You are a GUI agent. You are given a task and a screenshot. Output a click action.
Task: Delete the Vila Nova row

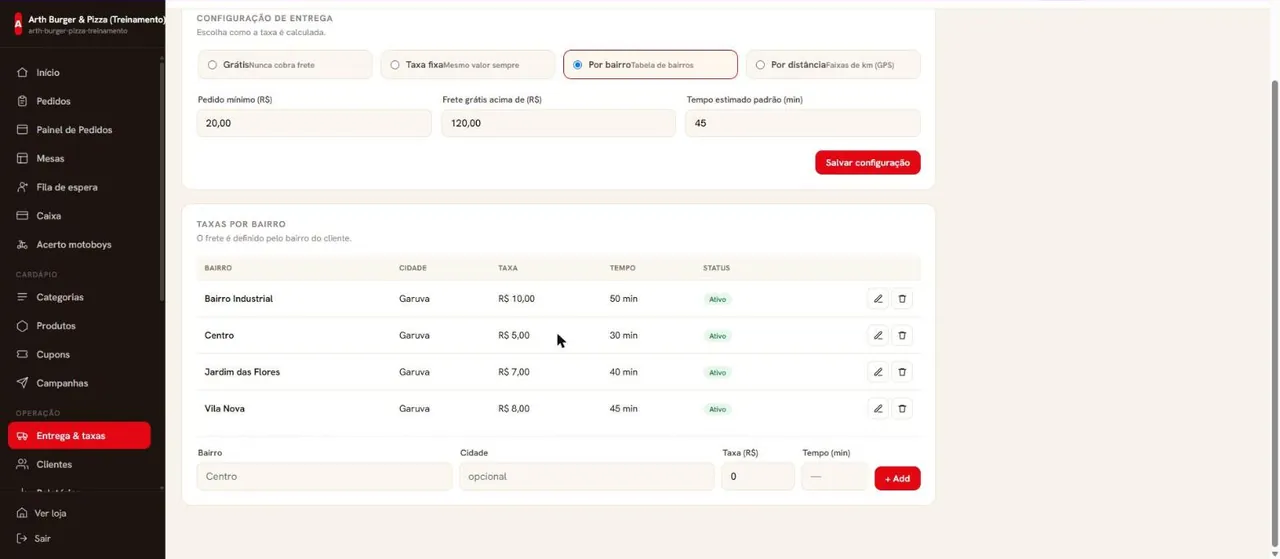tap(902, 408)
